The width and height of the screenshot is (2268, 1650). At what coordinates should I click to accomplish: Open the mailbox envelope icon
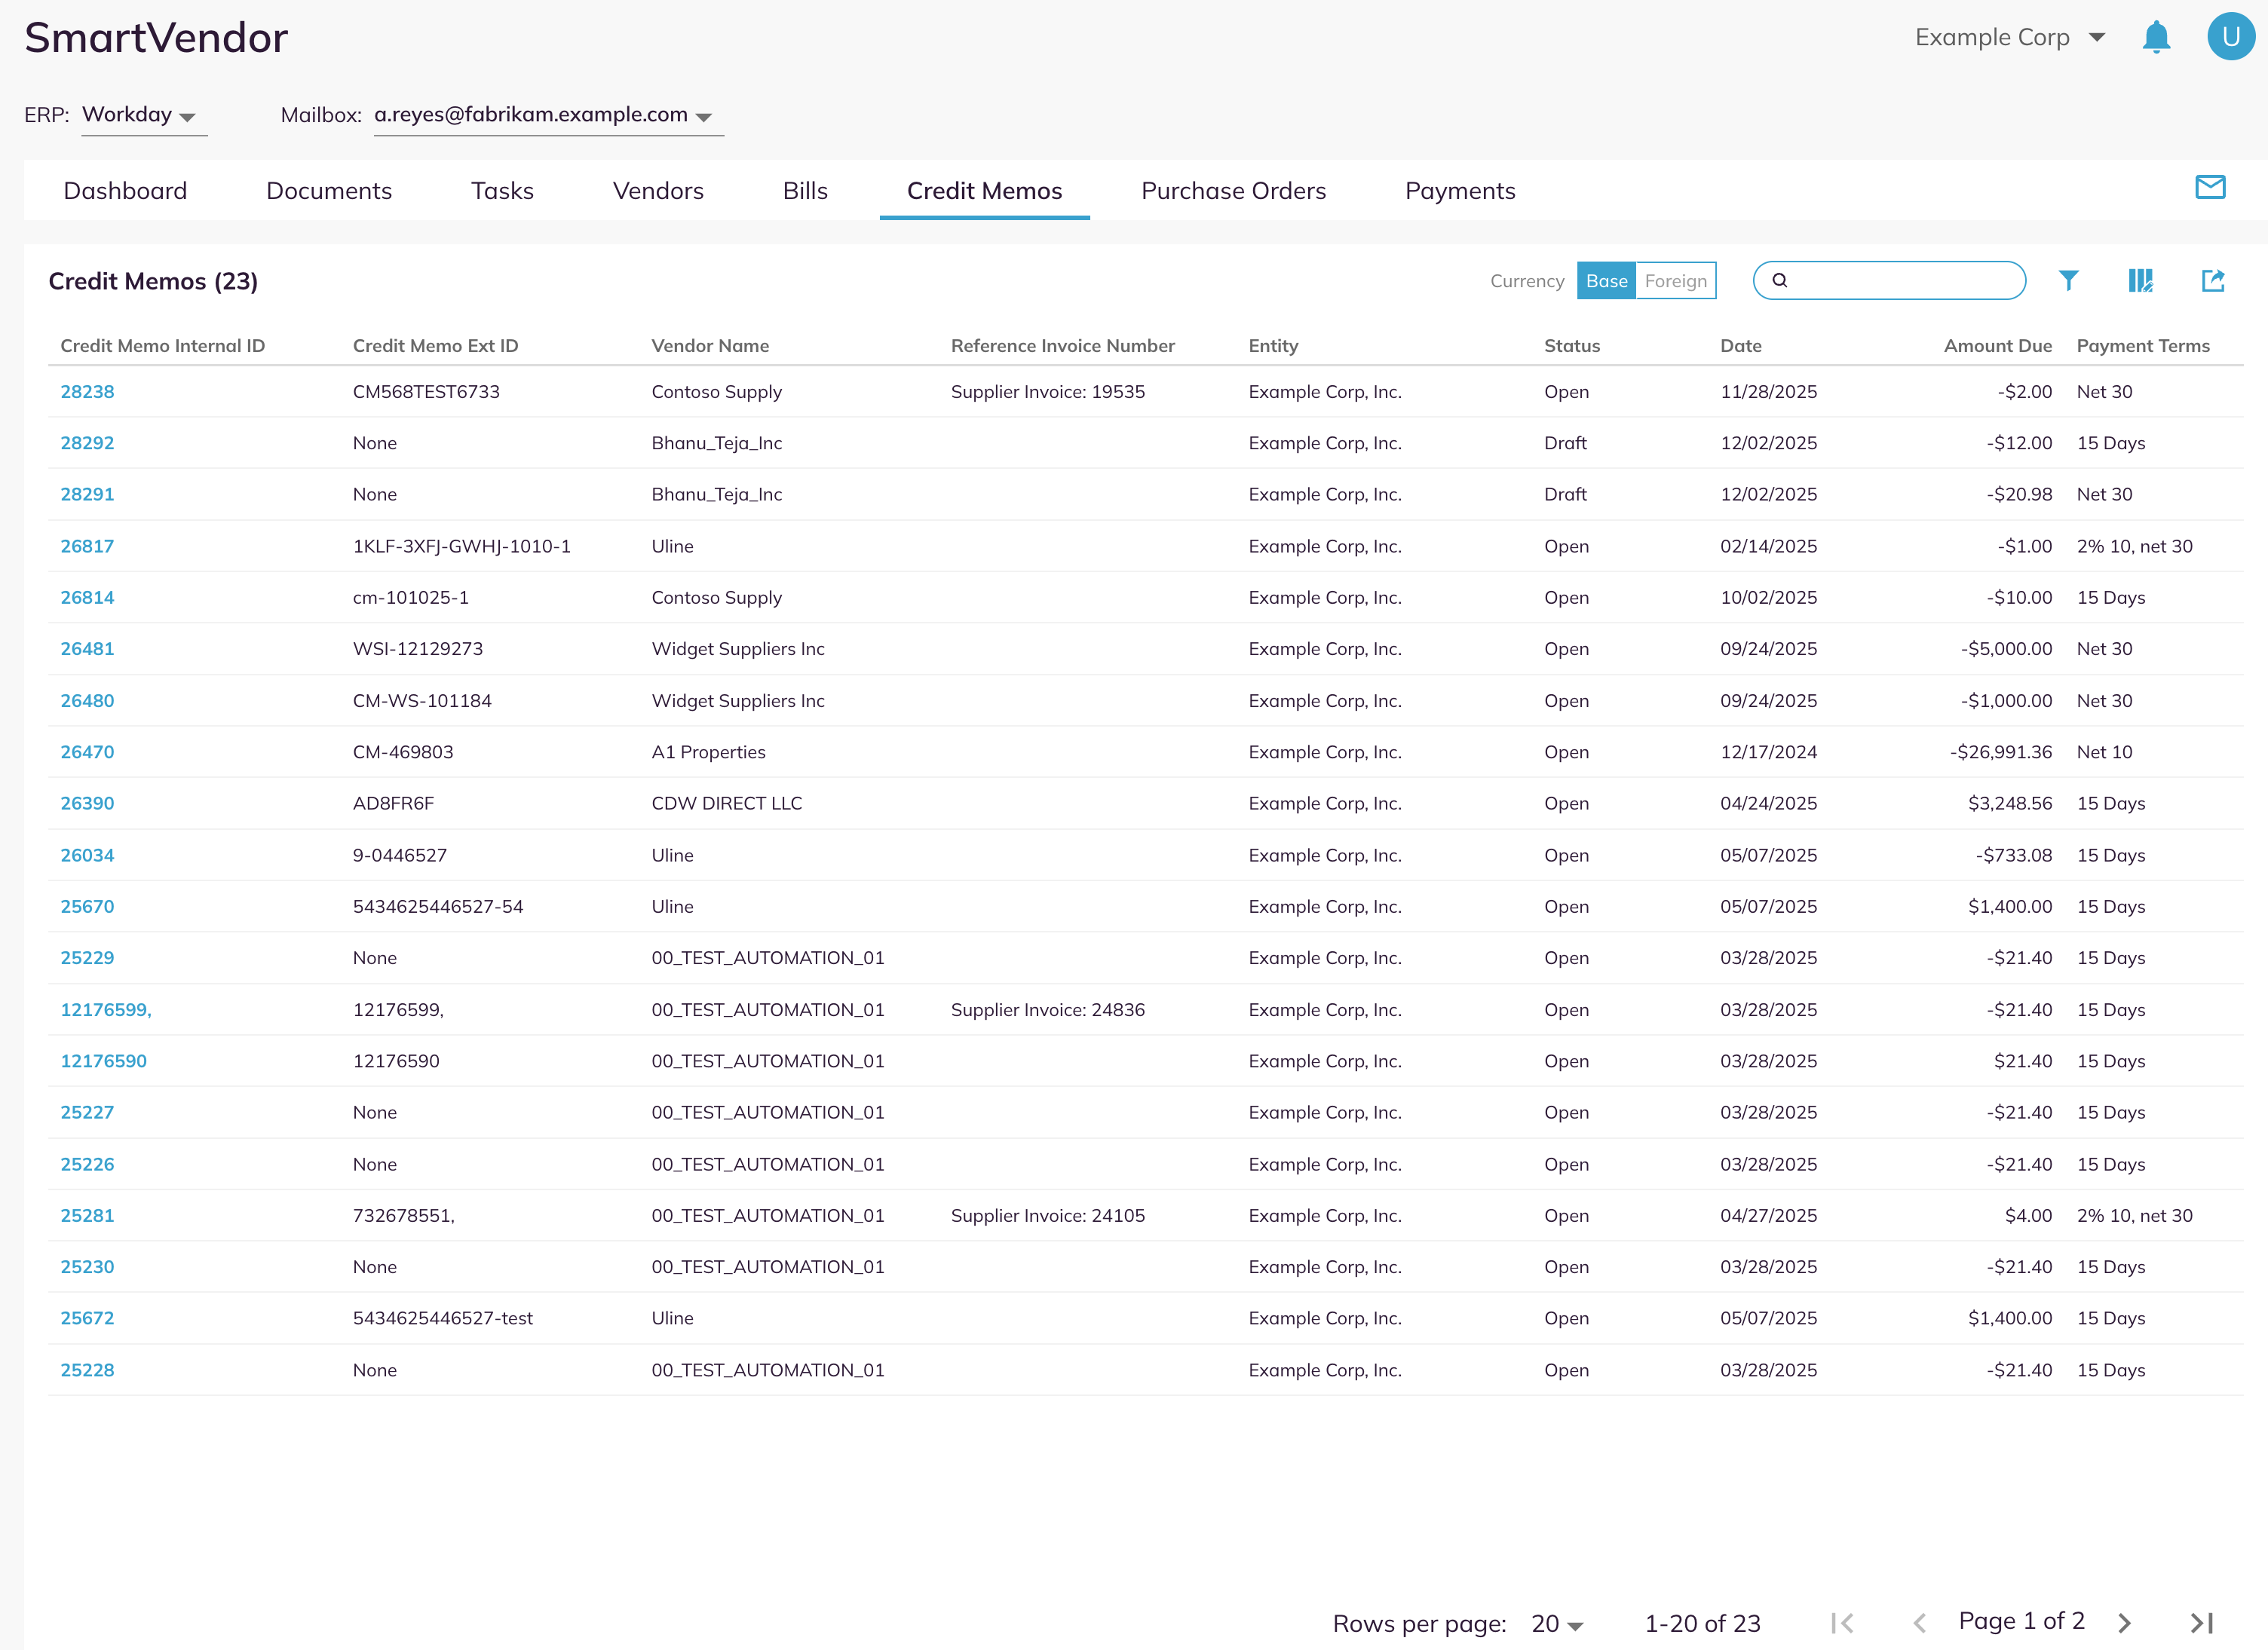(x=2210, y=187)
